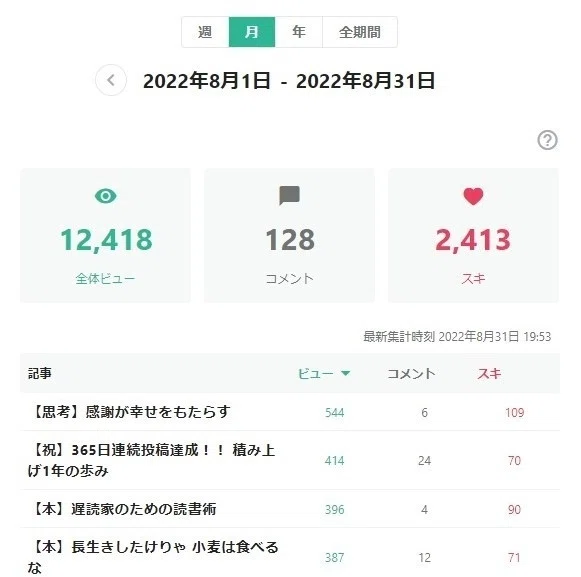
Task: Sort table by スキ column header
Action: pyautogui.click(x=489, y=374)
